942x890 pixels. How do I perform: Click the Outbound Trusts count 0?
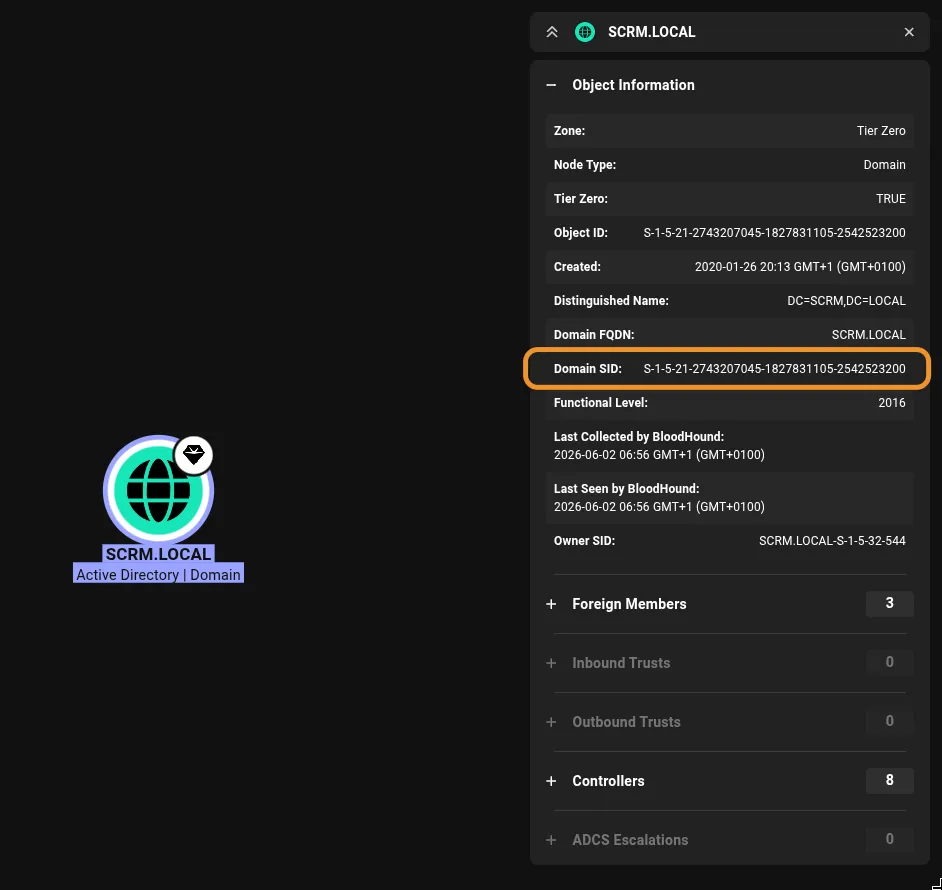click(889, 721)
